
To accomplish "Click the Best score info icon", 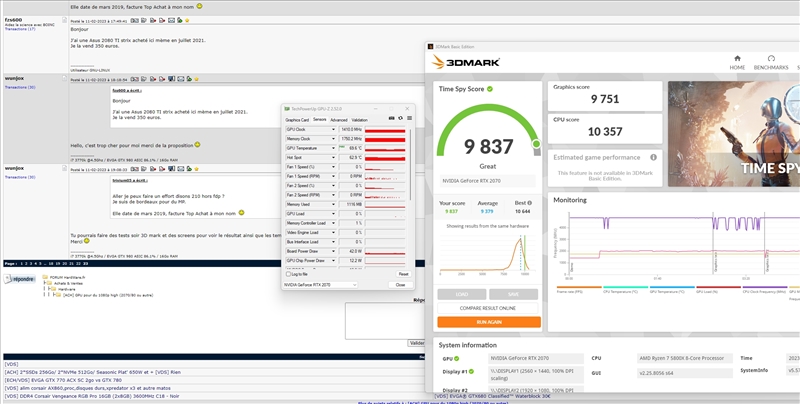I will [531, 203].
